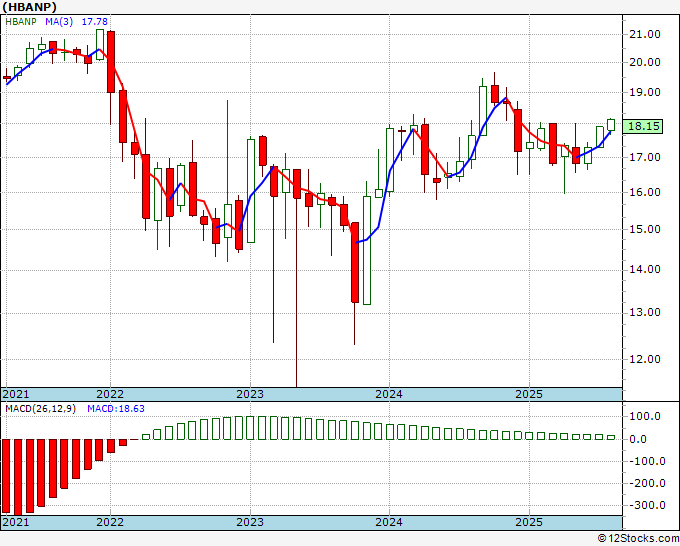The height and width of the screenshot is (546, 680).
Task: Open the 12Stocks.com copyright link
Action: (x=638, y=539)
